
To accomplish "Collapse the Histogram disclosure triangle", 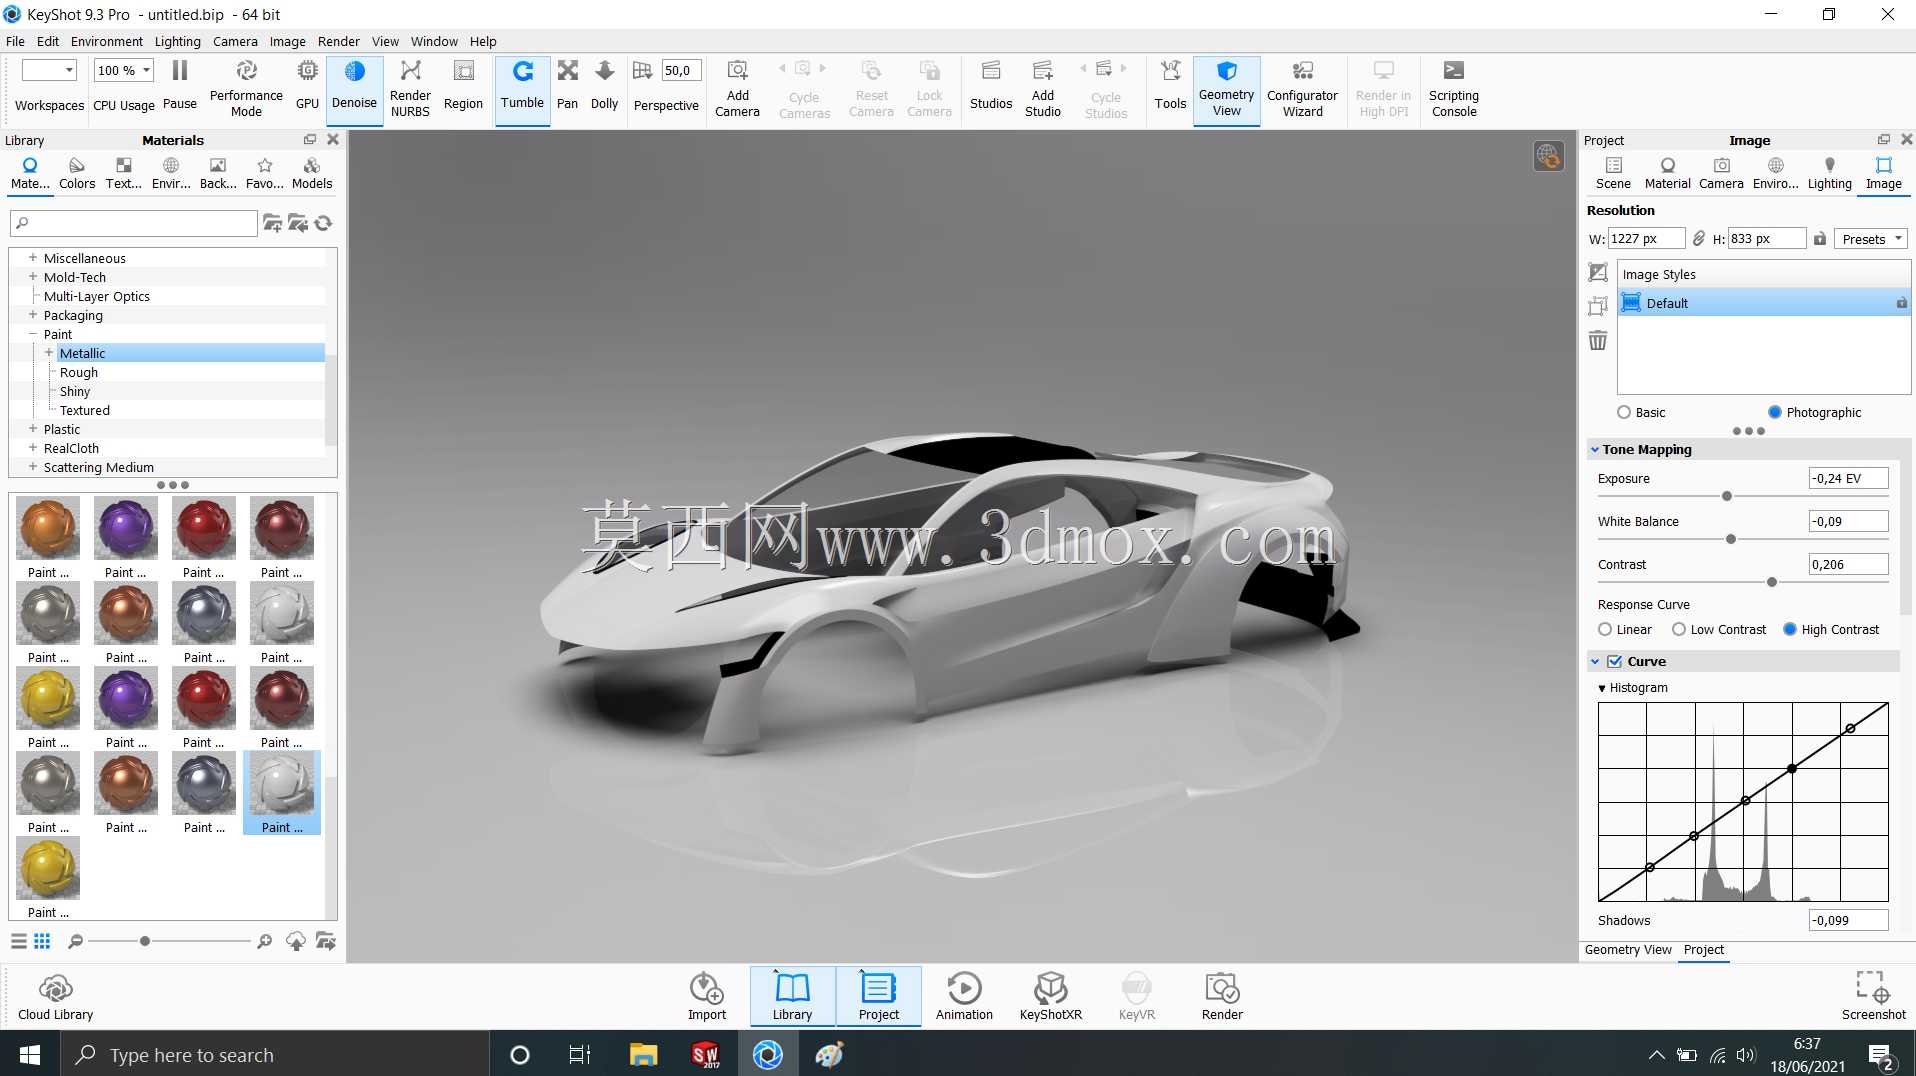I will coord(1602,688).
